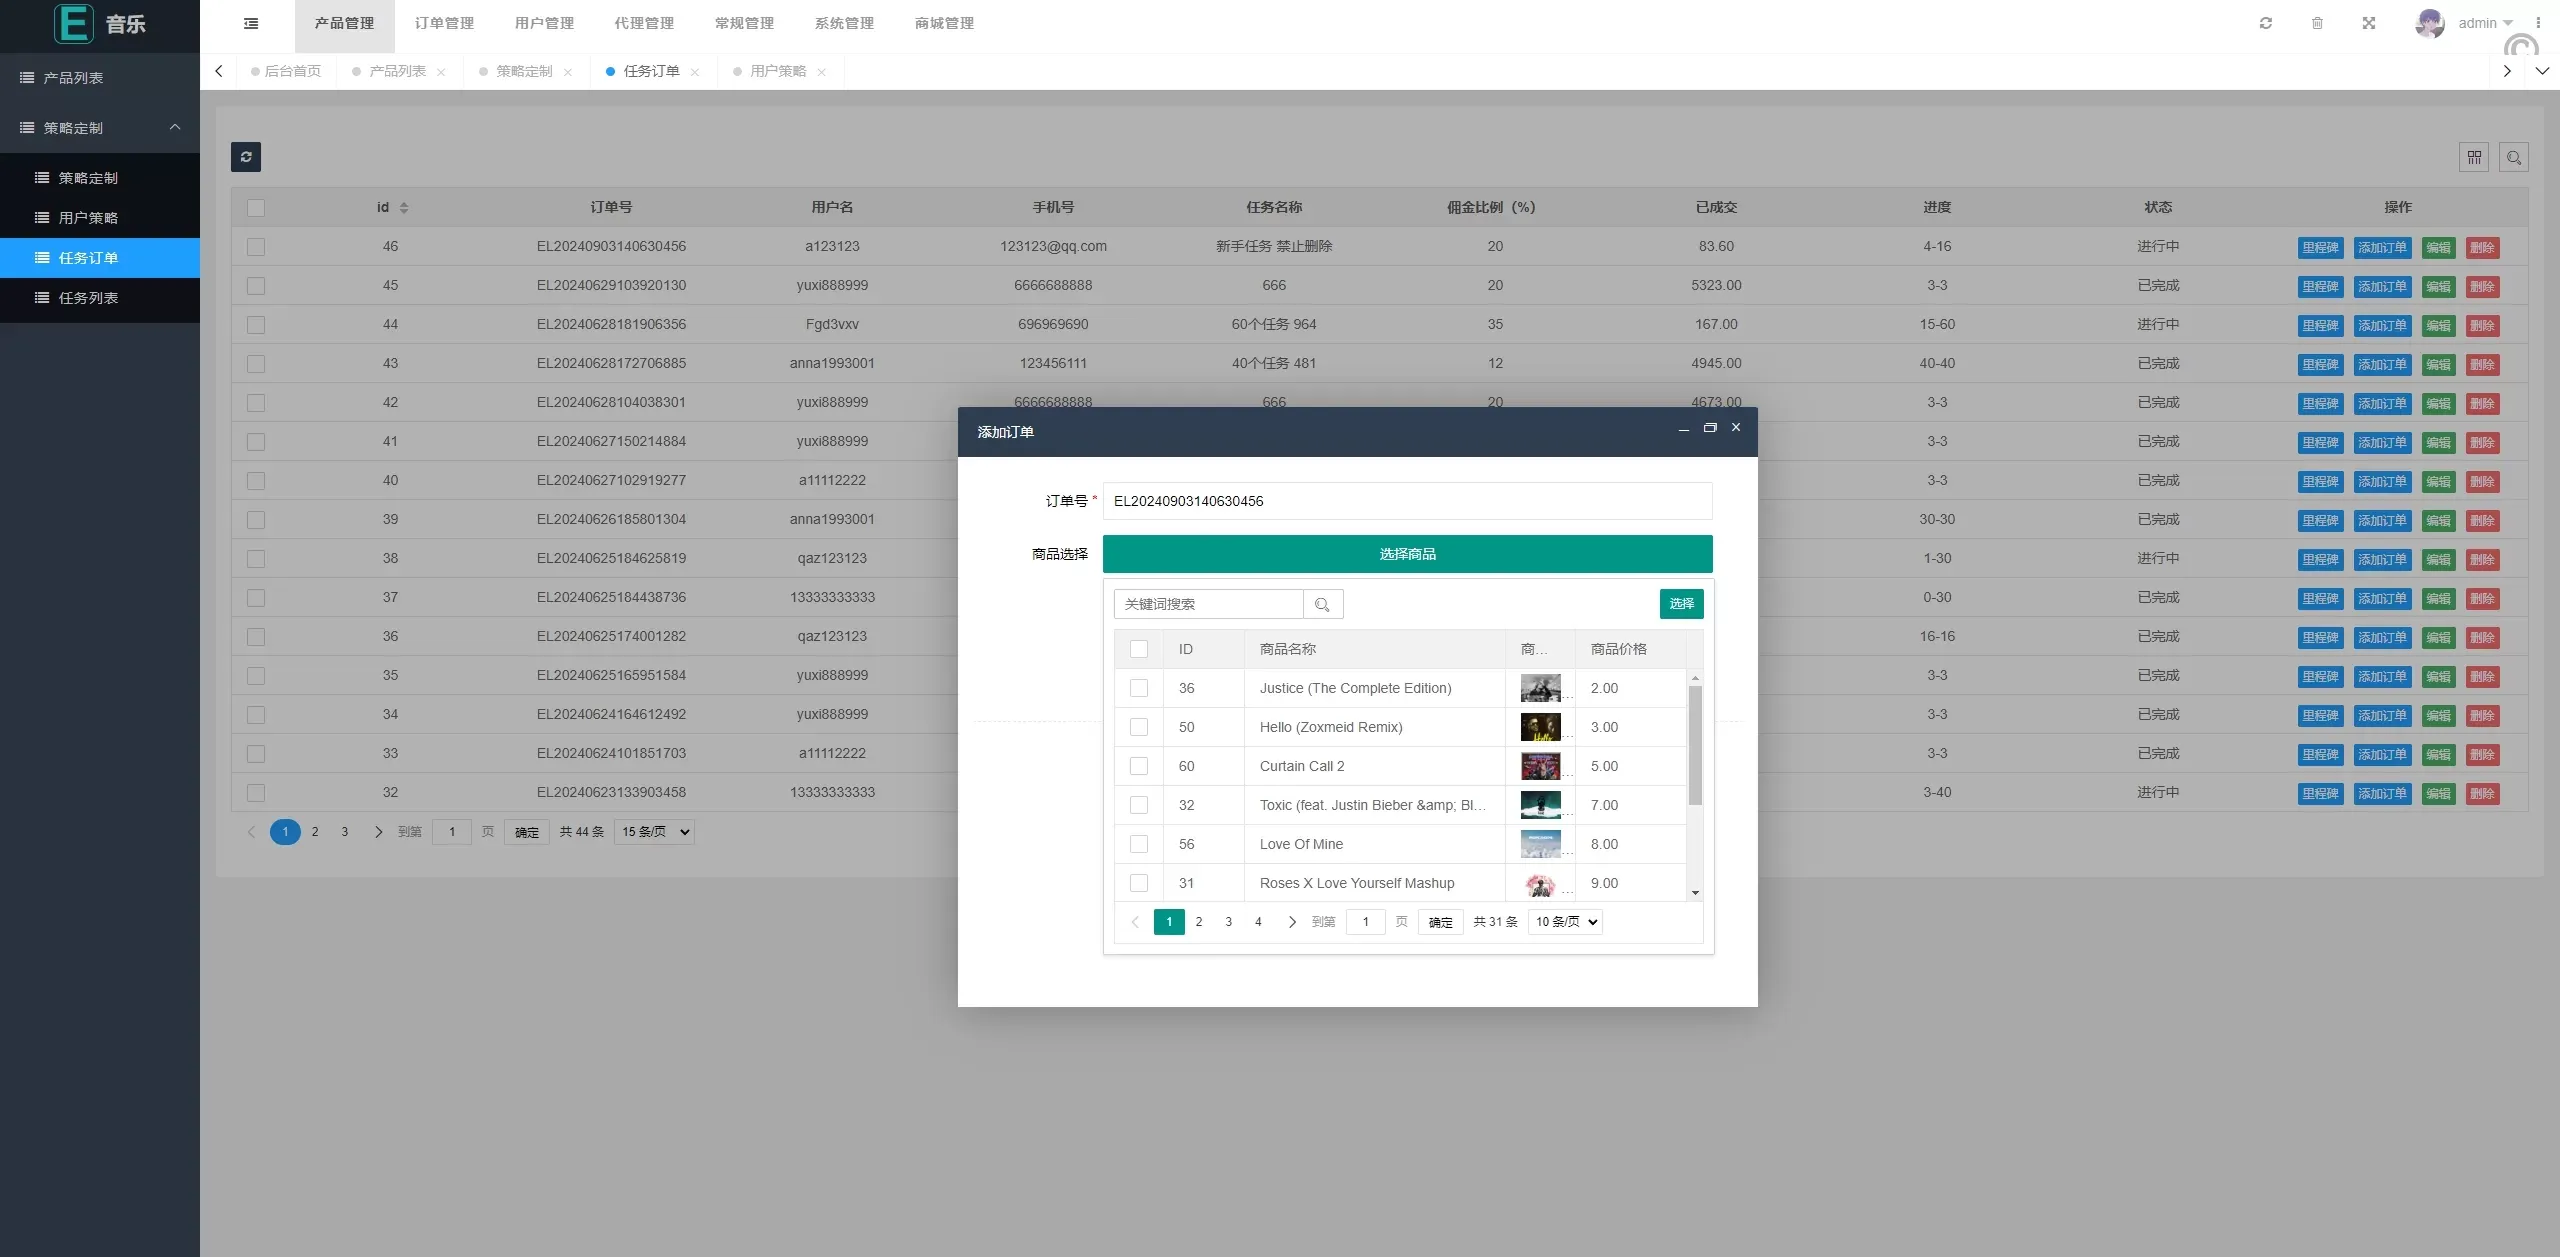
Task: Switch to the 用户策略 tab
Action: pos(777,71)
